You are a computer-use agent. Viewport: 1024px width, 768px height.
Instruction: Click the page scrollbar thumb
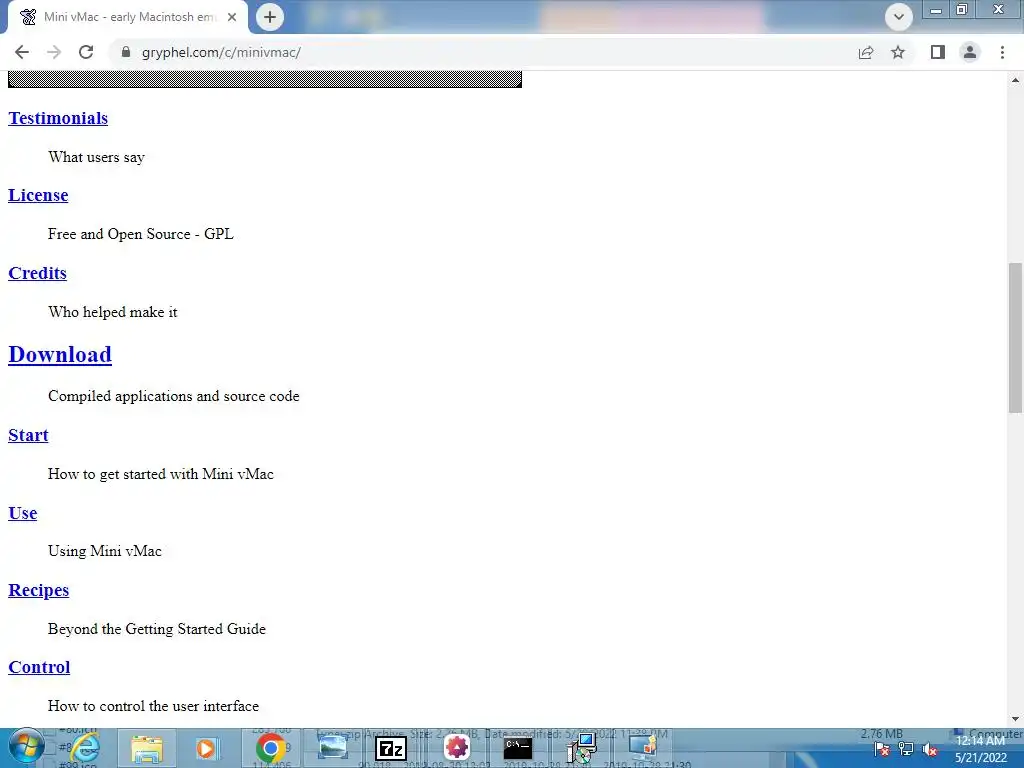click(x=1015, y=338)
